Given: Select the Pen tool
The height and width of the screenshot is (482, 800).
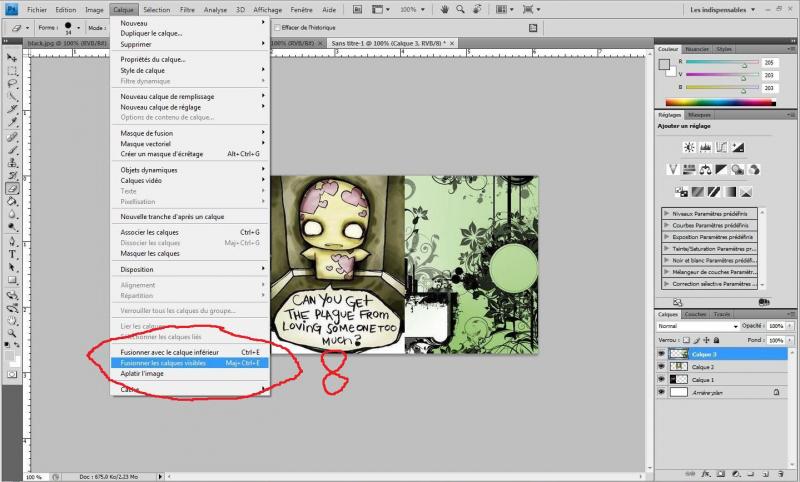Looking at the screenshot, I should [12, 241].
